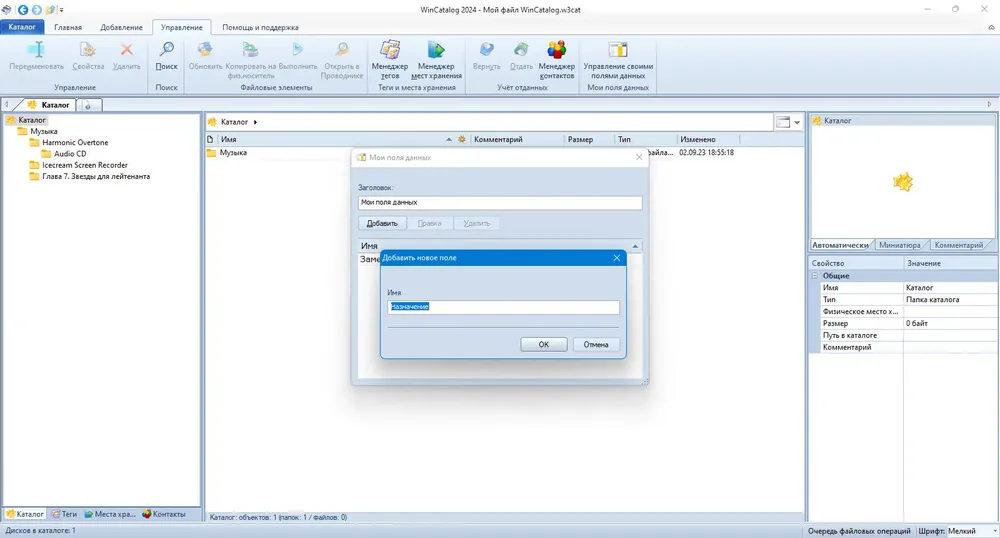Click Очередь файловых операций in status bar
The height and width of the screenshot is (538, 1000).
(859, 531)
